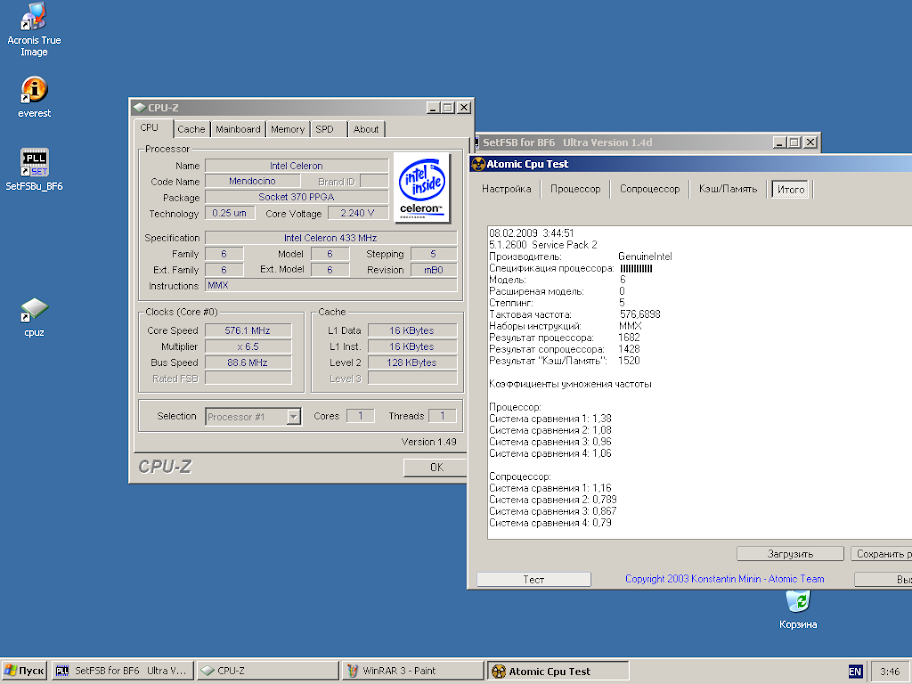The width and height of the screenshot is (912, 684).
Task: Click the Intel Inside Celeron logo in CPU-Z
Action: [422, 187]
